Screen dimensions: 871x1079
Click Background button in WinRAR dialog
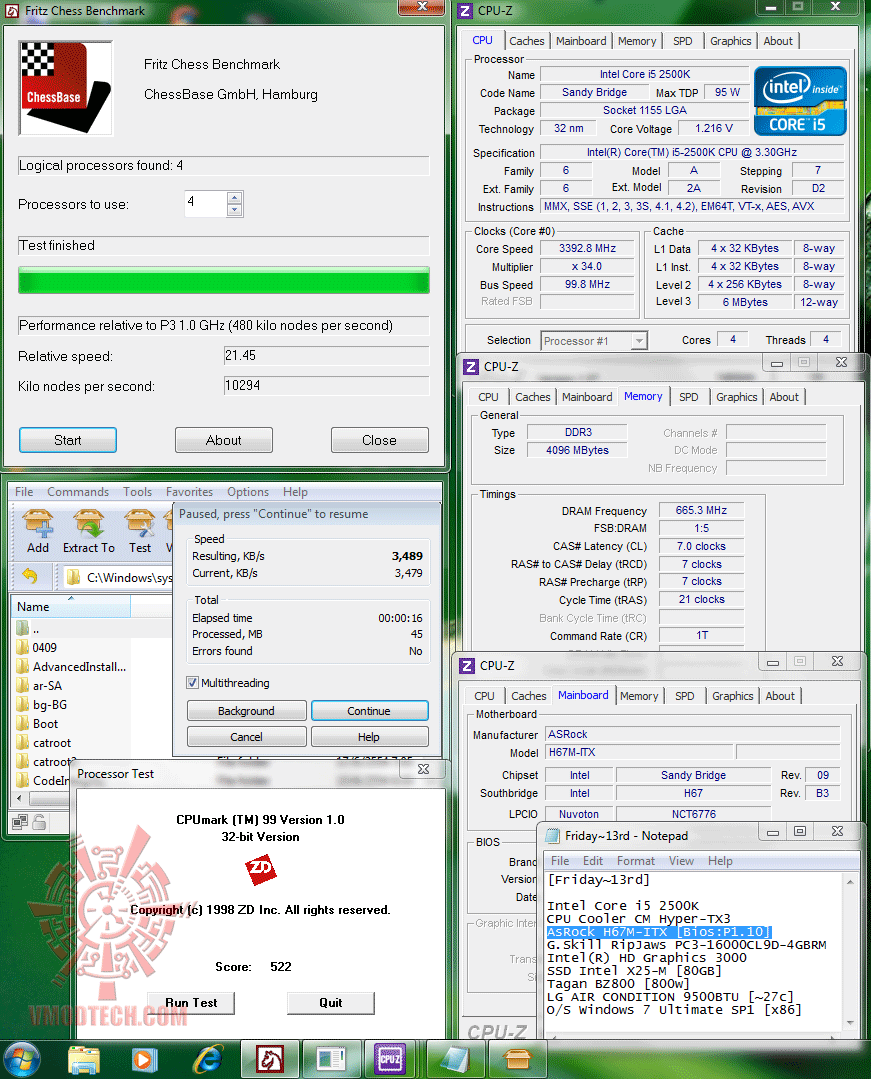tap(246, 711)
